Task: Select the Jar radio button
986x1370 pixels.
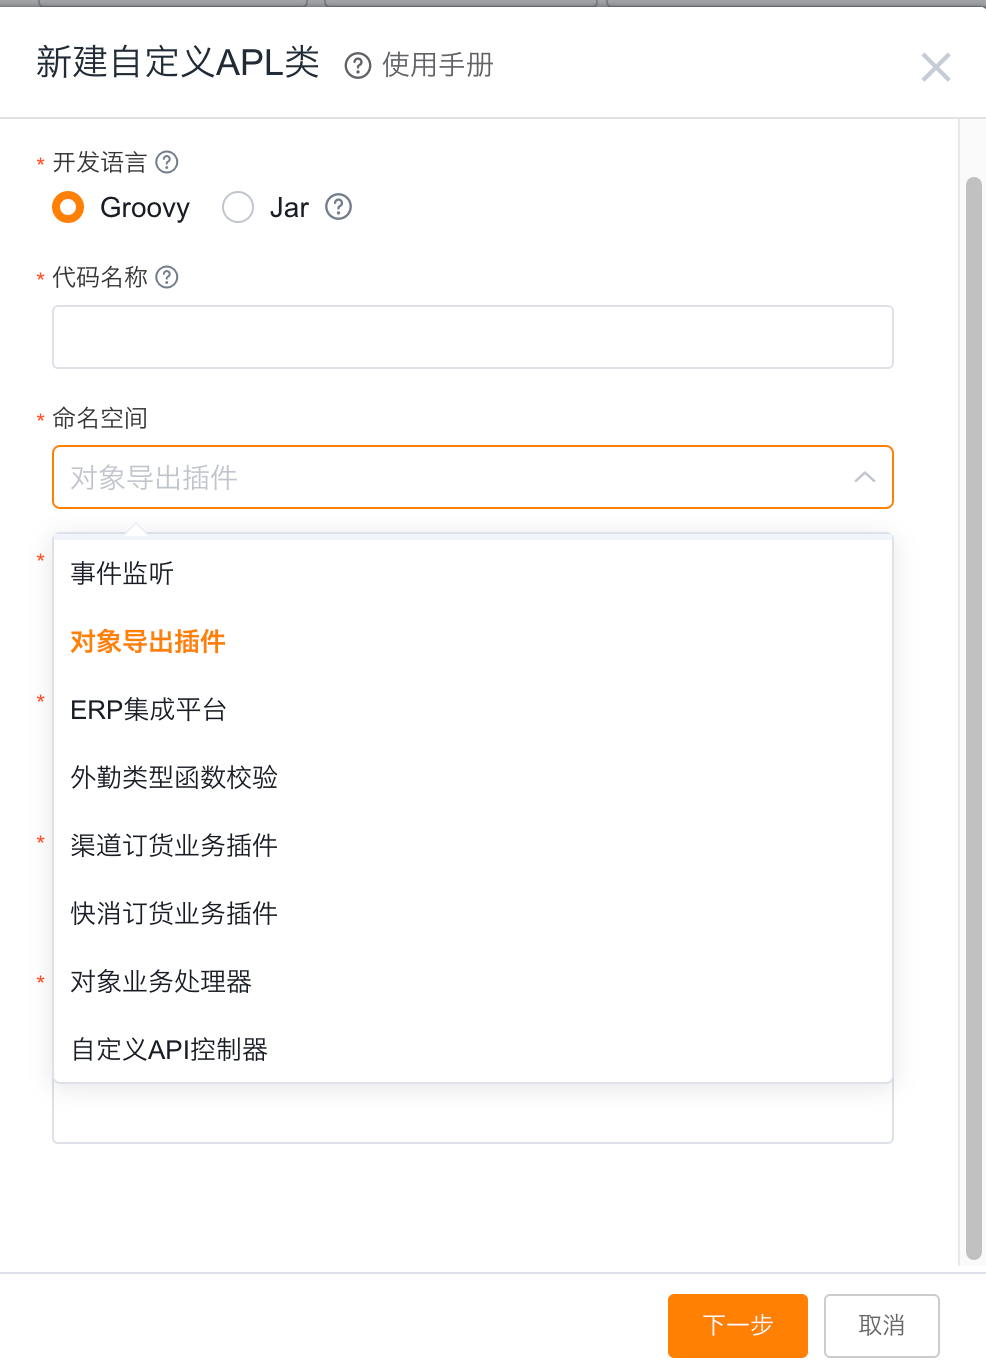Action: (238, 207)
